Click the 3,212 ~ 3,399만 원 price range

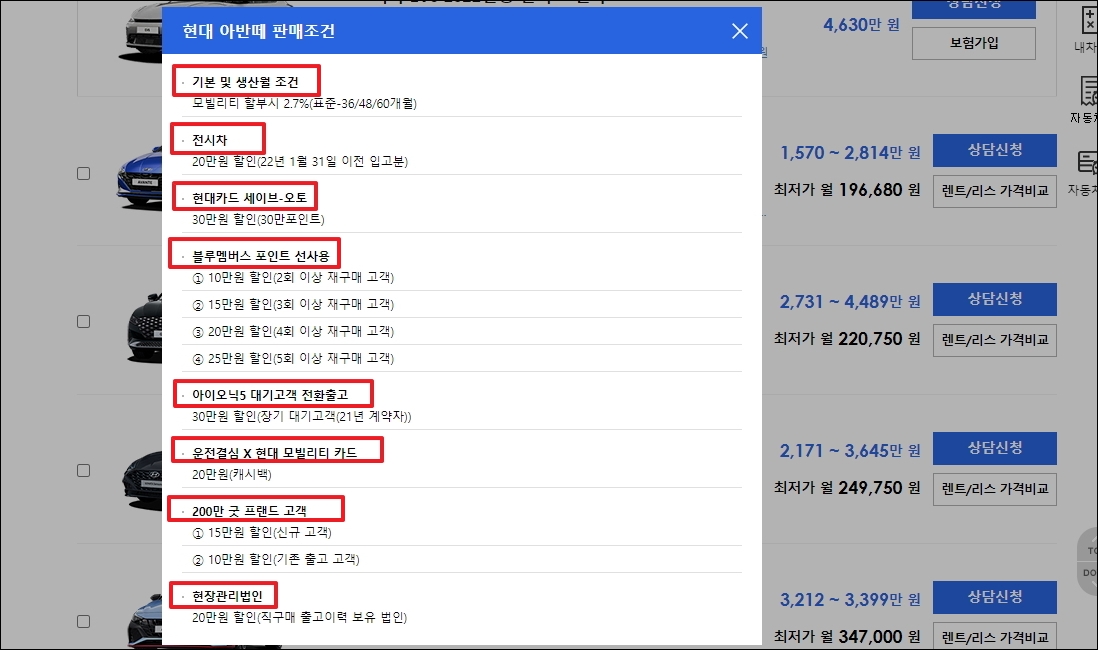851,600
